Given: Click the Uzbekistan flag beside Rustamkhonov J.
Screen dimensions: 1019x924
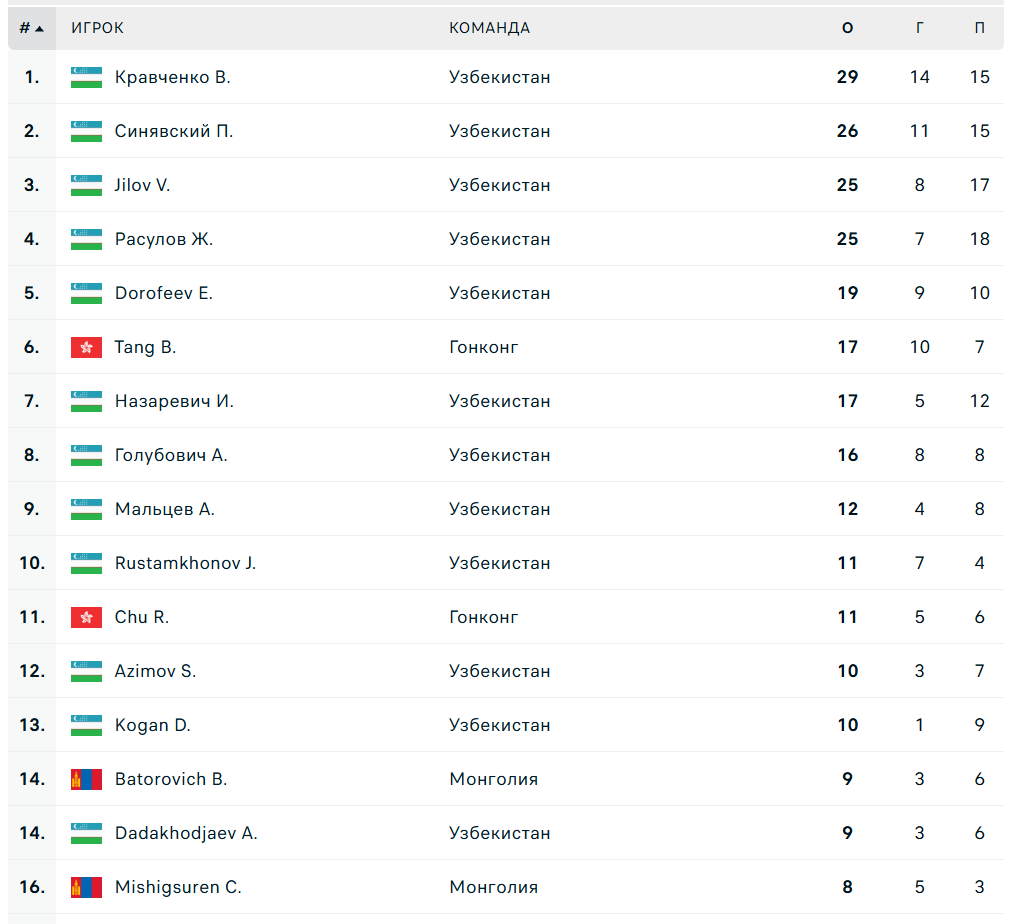Looking at the screenshot, I should click(86, 563).
